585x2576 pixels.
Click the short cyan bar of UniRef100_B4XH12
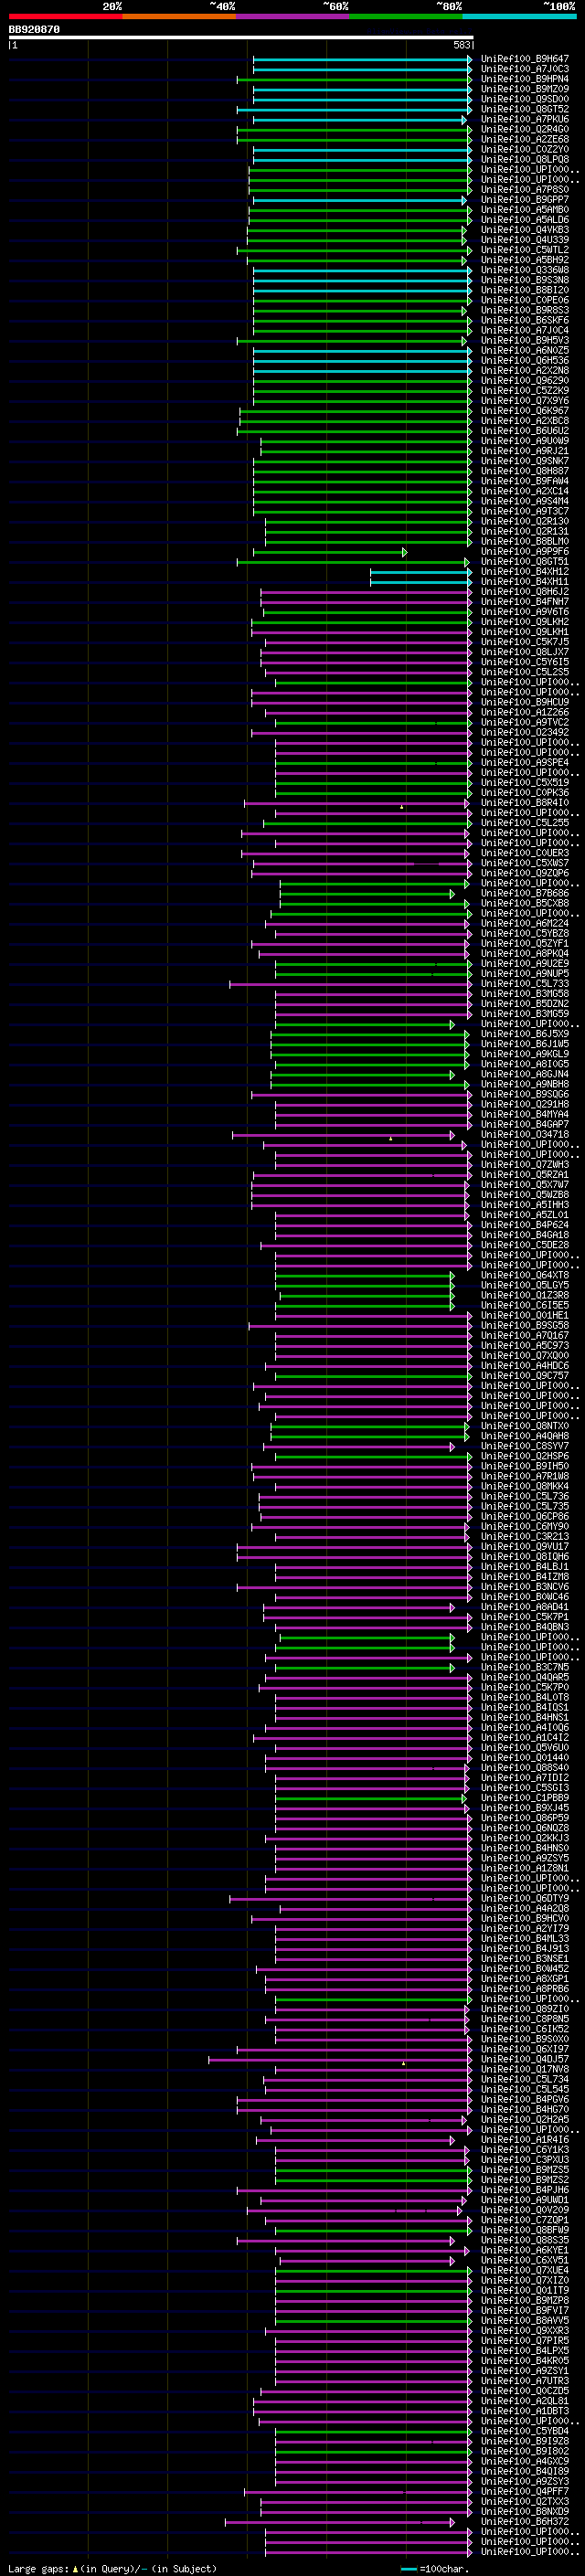pyautogui.click(x=421, y=572)
